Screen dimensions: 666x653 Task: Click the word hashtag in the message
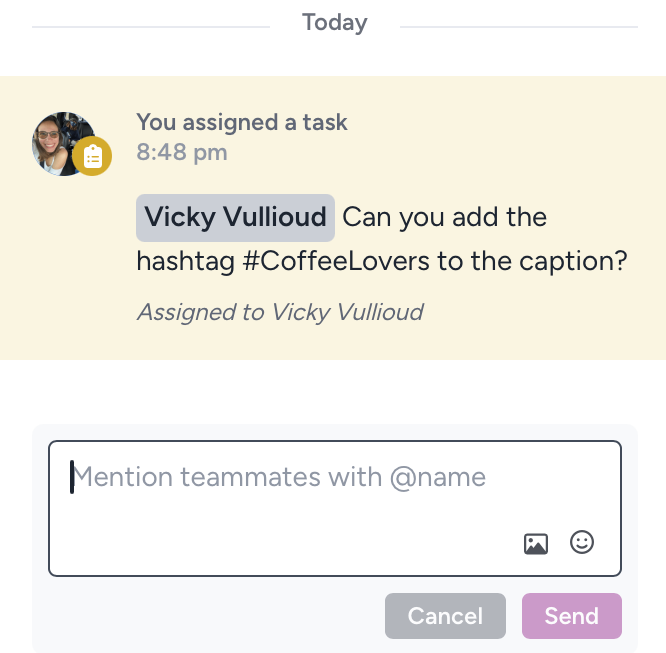(x=186, y=261)
